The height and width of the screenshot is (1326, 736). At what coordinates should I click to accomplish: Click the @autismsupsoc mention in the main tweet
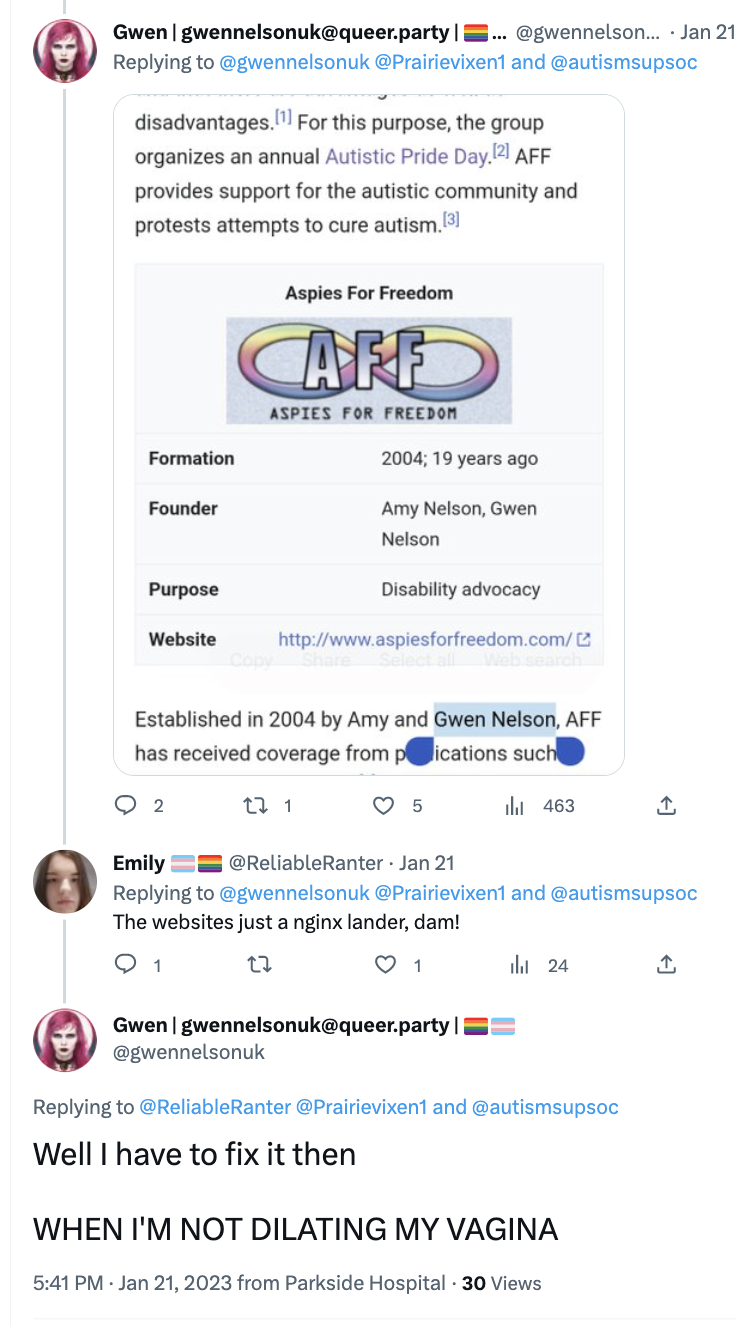[x=545, y=1107]
